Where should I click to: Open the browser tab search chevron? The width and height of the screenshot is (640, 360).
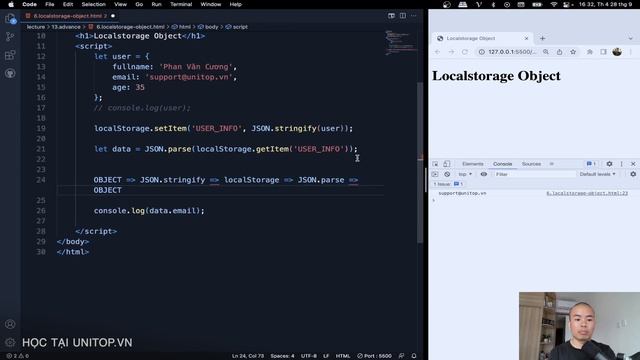pyautogui.click(x=631, y=38)
